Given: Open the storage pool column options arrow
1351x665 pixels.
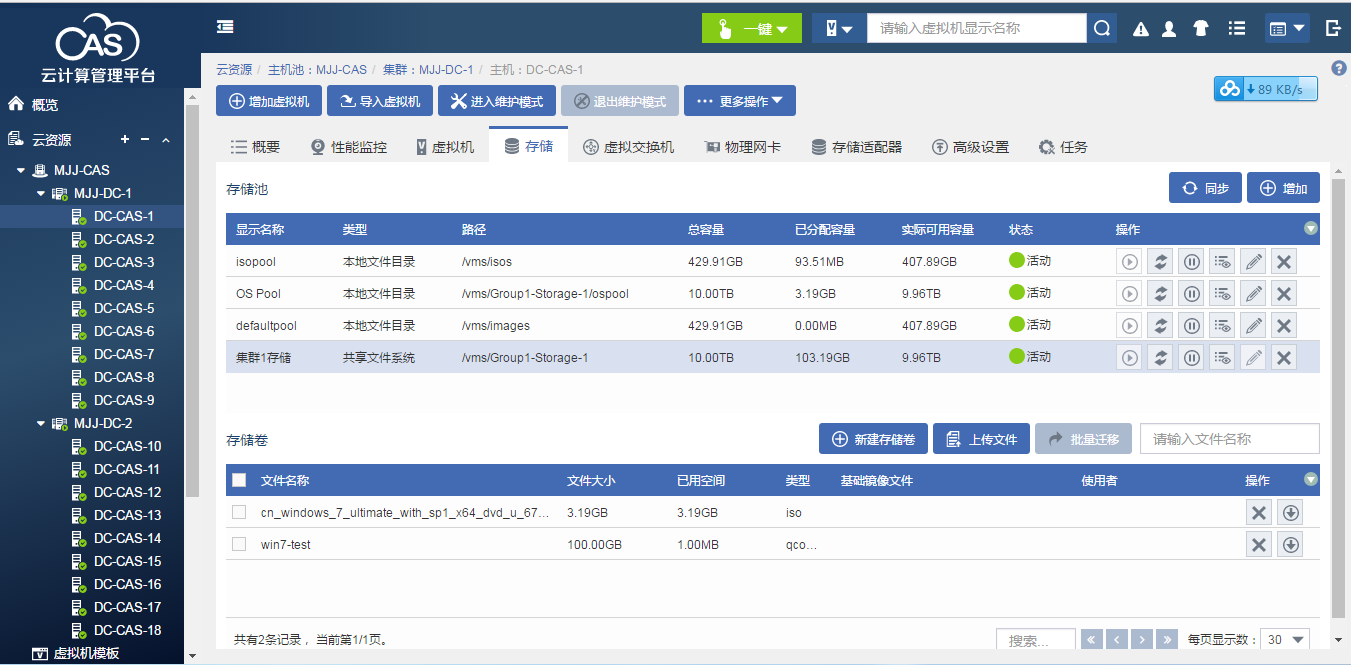Looking at the screenshot, I should coord(1311,229).
